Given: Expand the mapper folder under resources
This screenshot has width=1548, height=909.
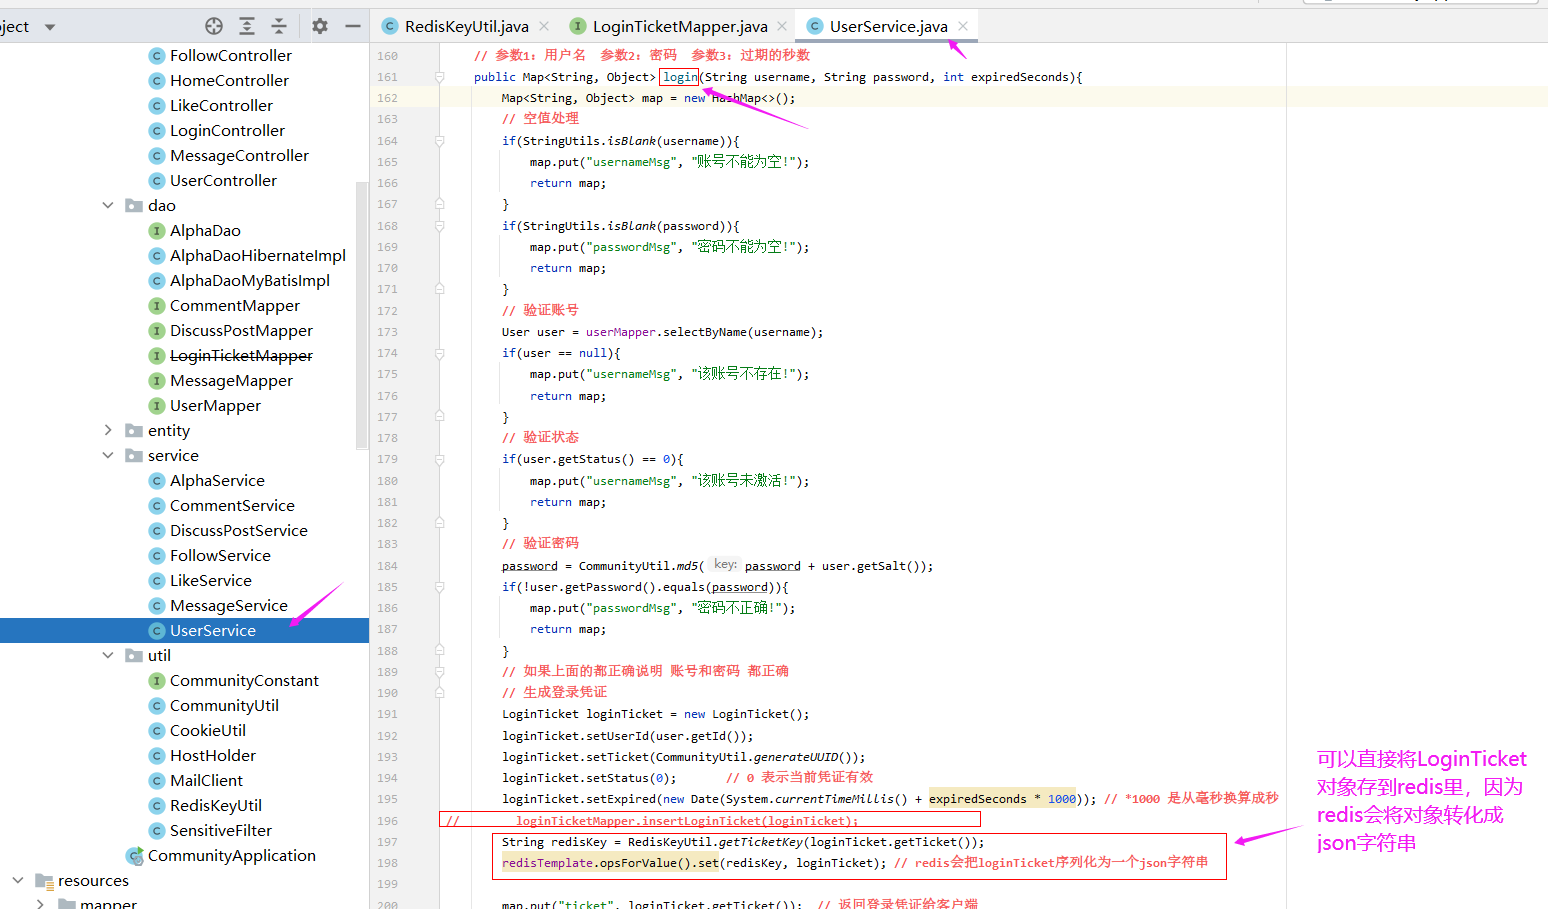Looking at the screenshot, I should [x=40, y=904].
